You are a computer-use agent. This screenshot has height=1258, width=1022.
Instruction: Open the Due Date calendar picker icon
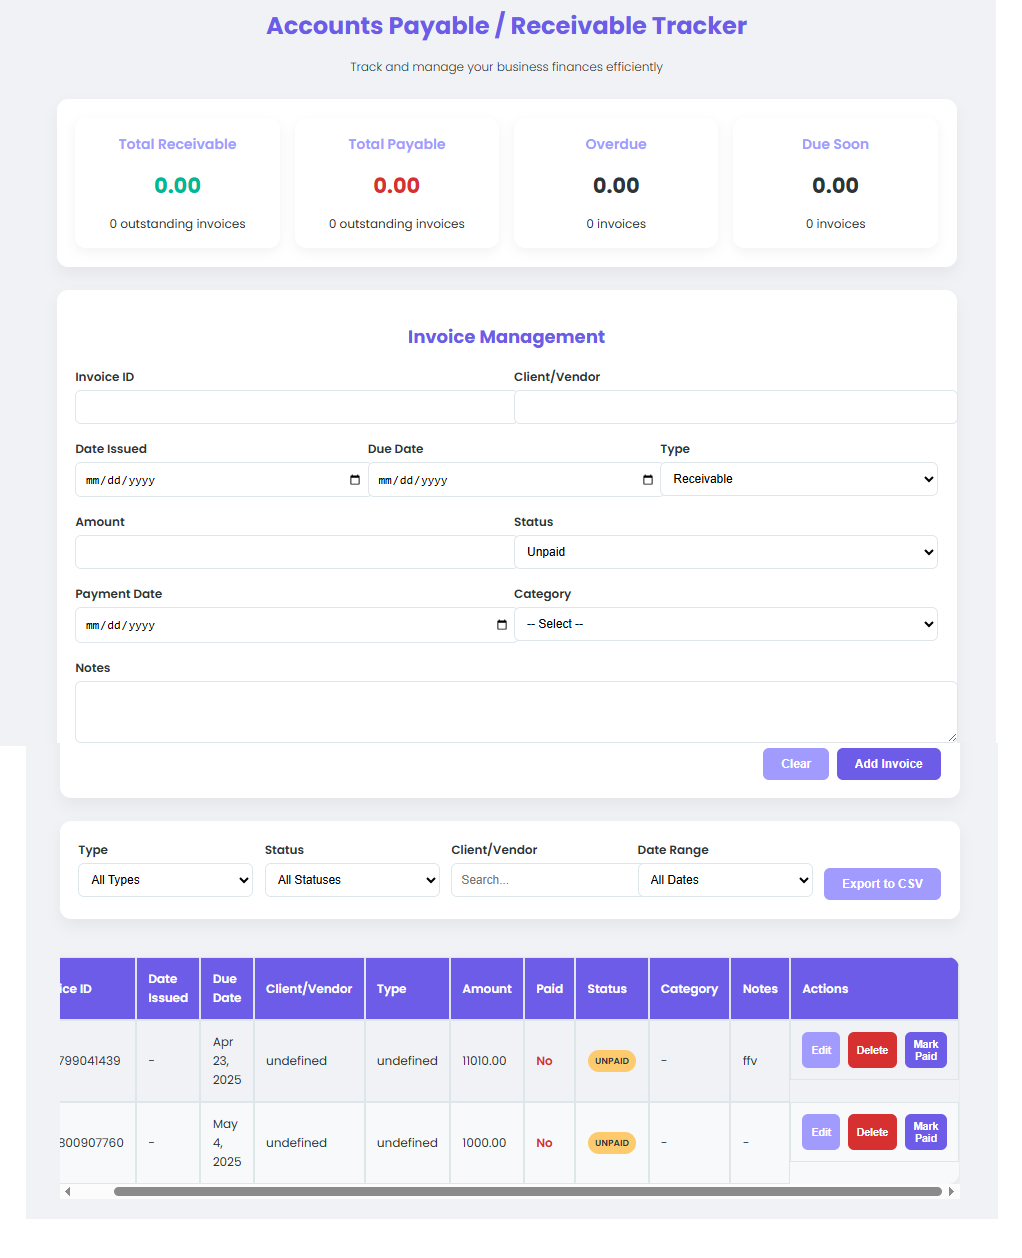(x=648, y=480)
